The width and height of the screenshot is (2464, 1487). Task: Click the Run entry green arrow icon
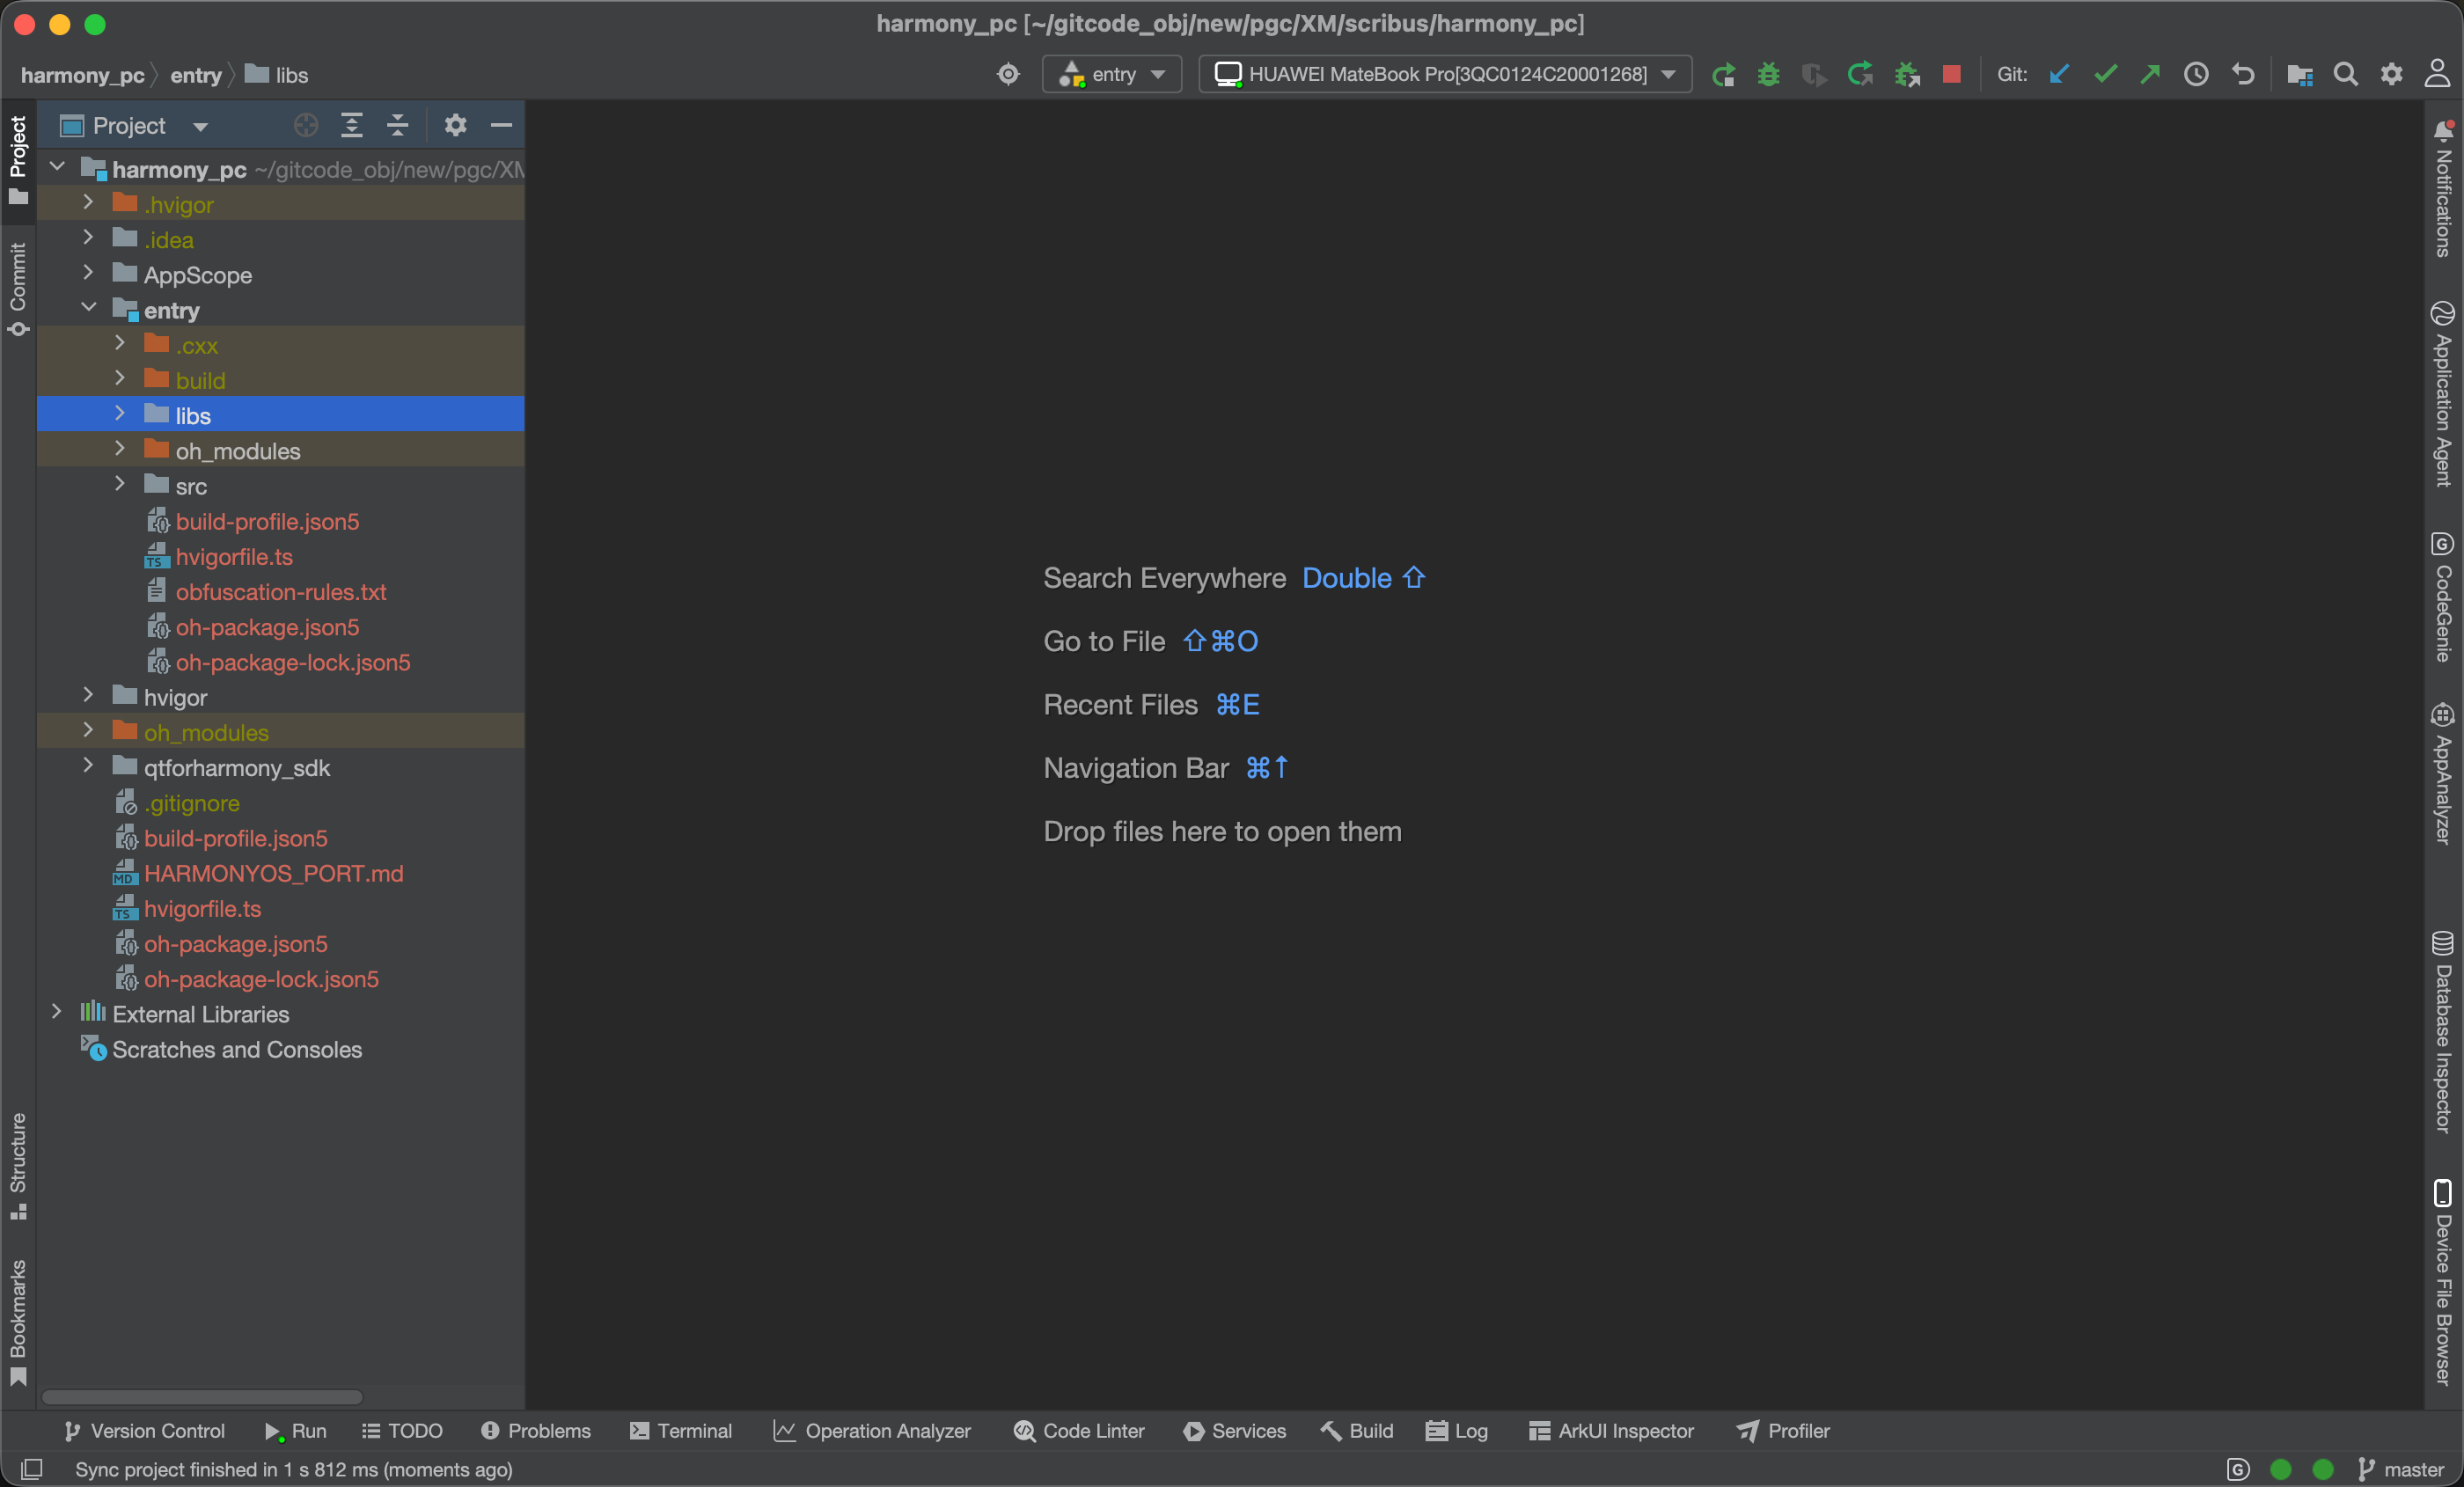1723,75
